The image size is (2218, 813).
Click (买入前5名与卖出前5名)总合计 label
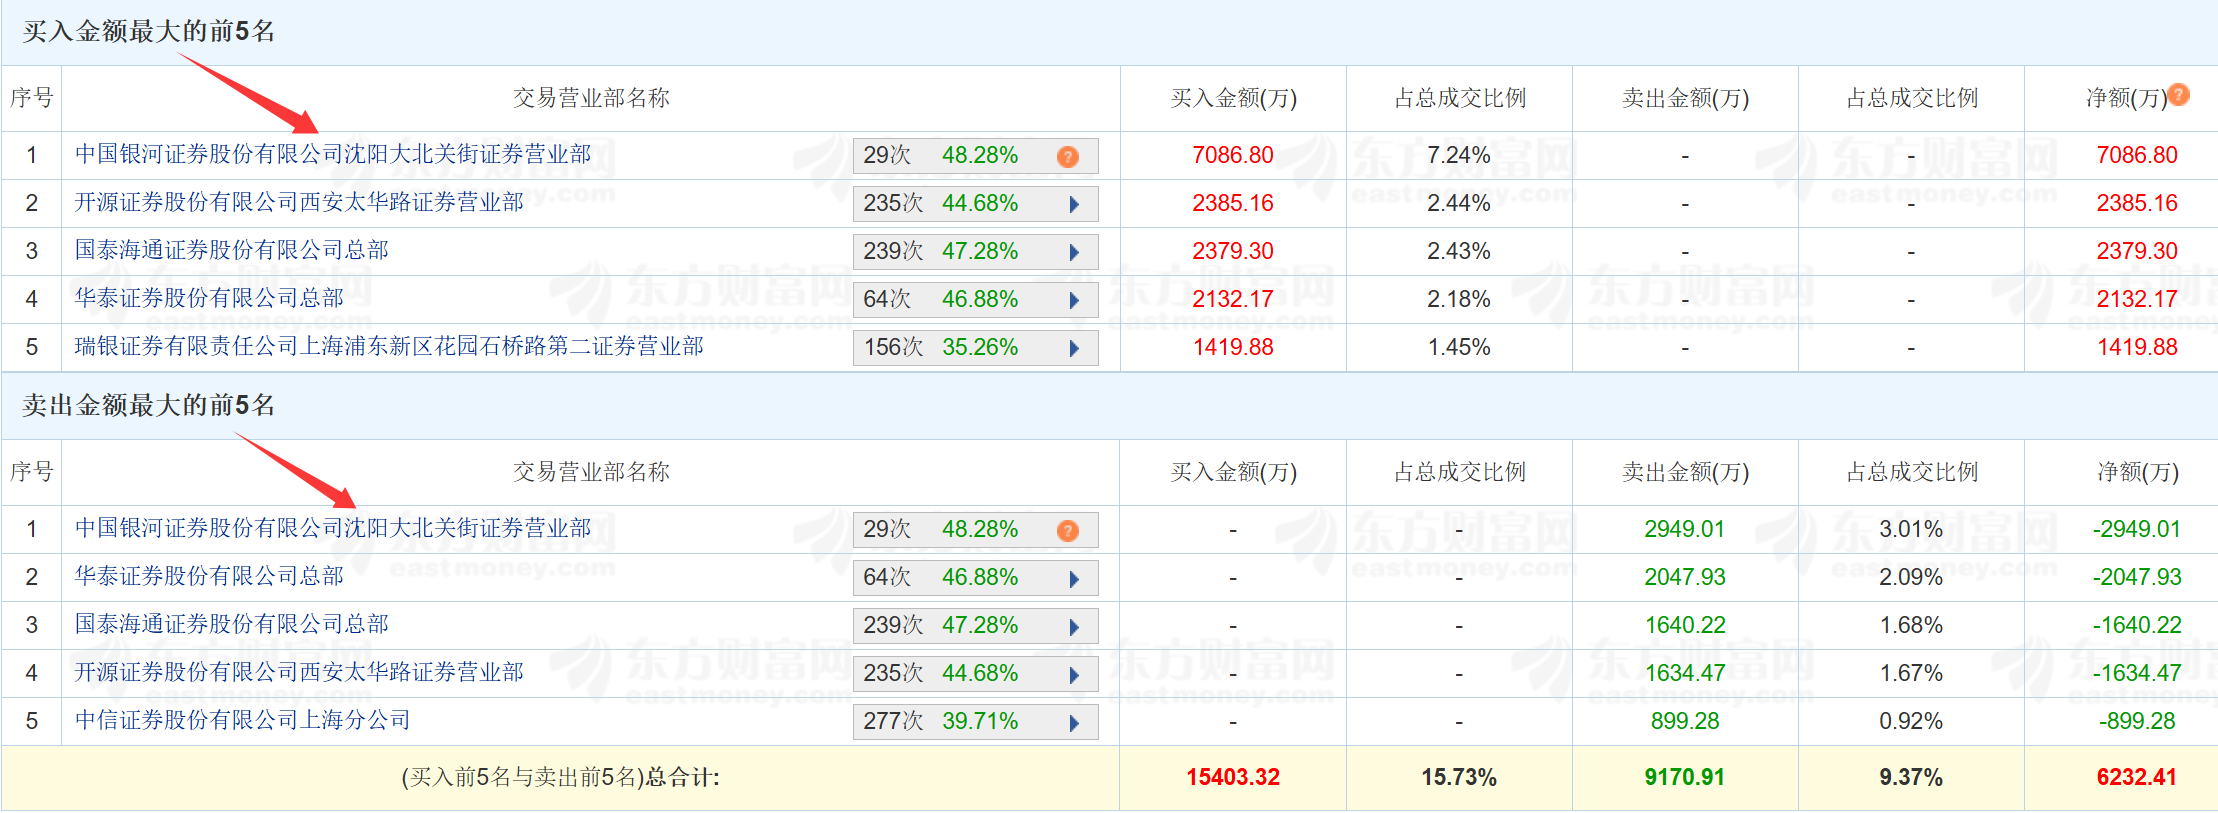[x=561, y=777]
